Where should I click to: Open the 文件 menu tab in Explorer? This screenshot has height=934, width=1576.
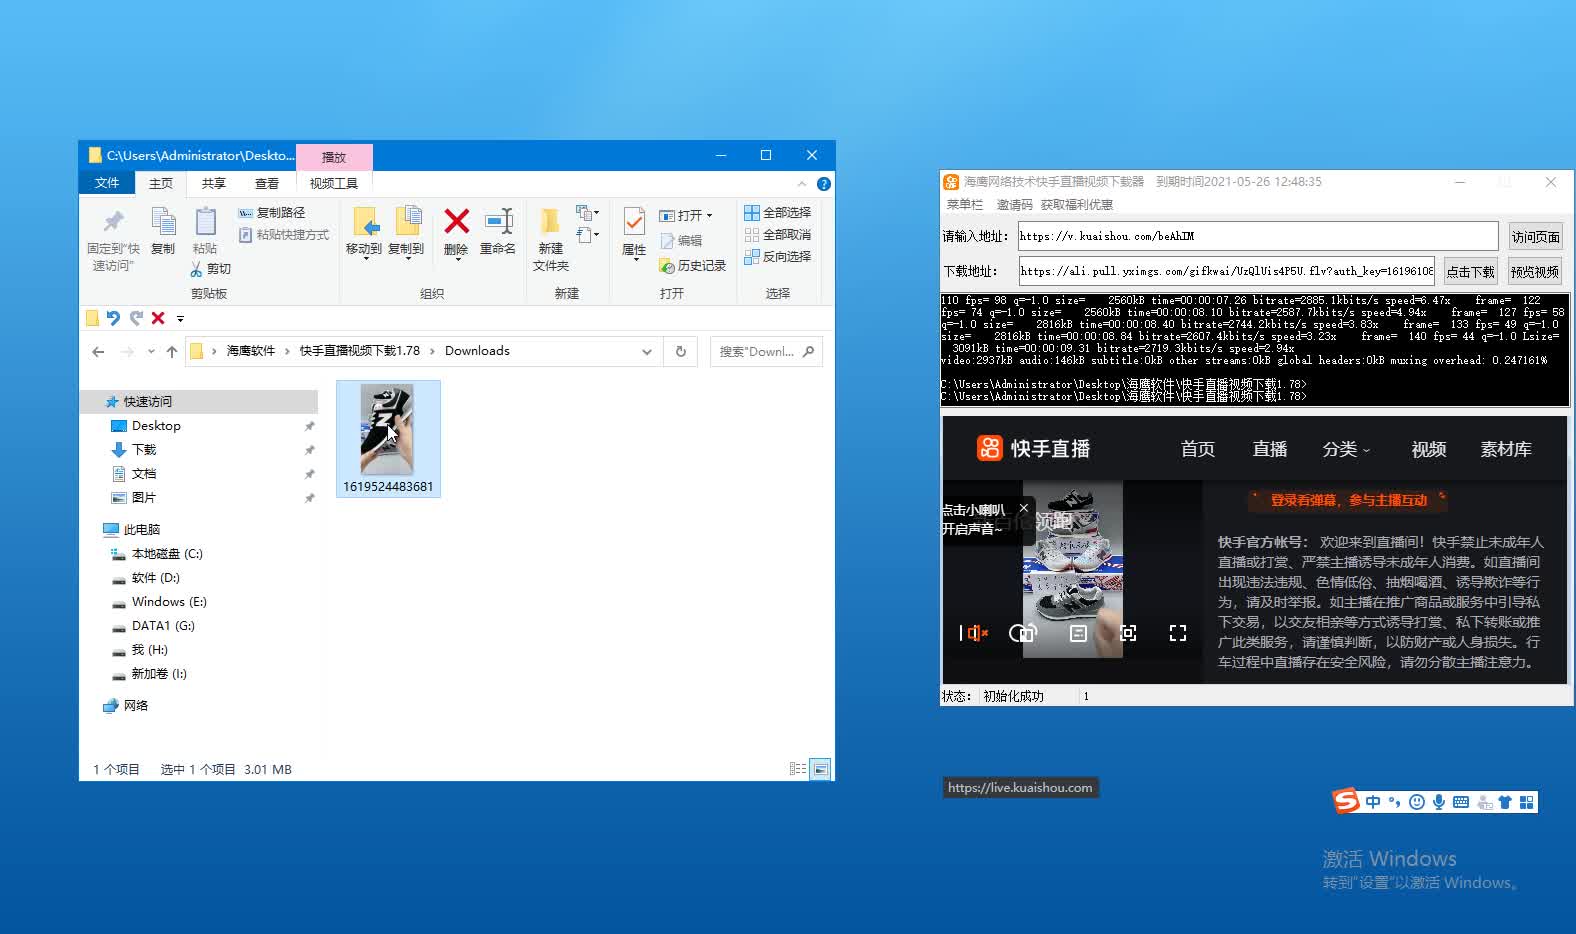pyautogui.click(x=107, y=183)
